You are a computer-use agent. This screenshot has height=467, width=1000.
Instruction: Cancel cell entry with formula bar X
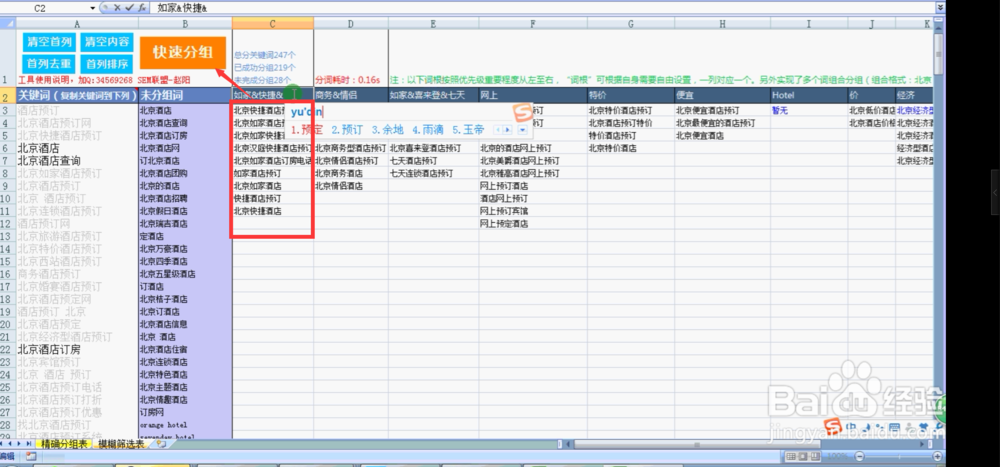click(117, 8)
